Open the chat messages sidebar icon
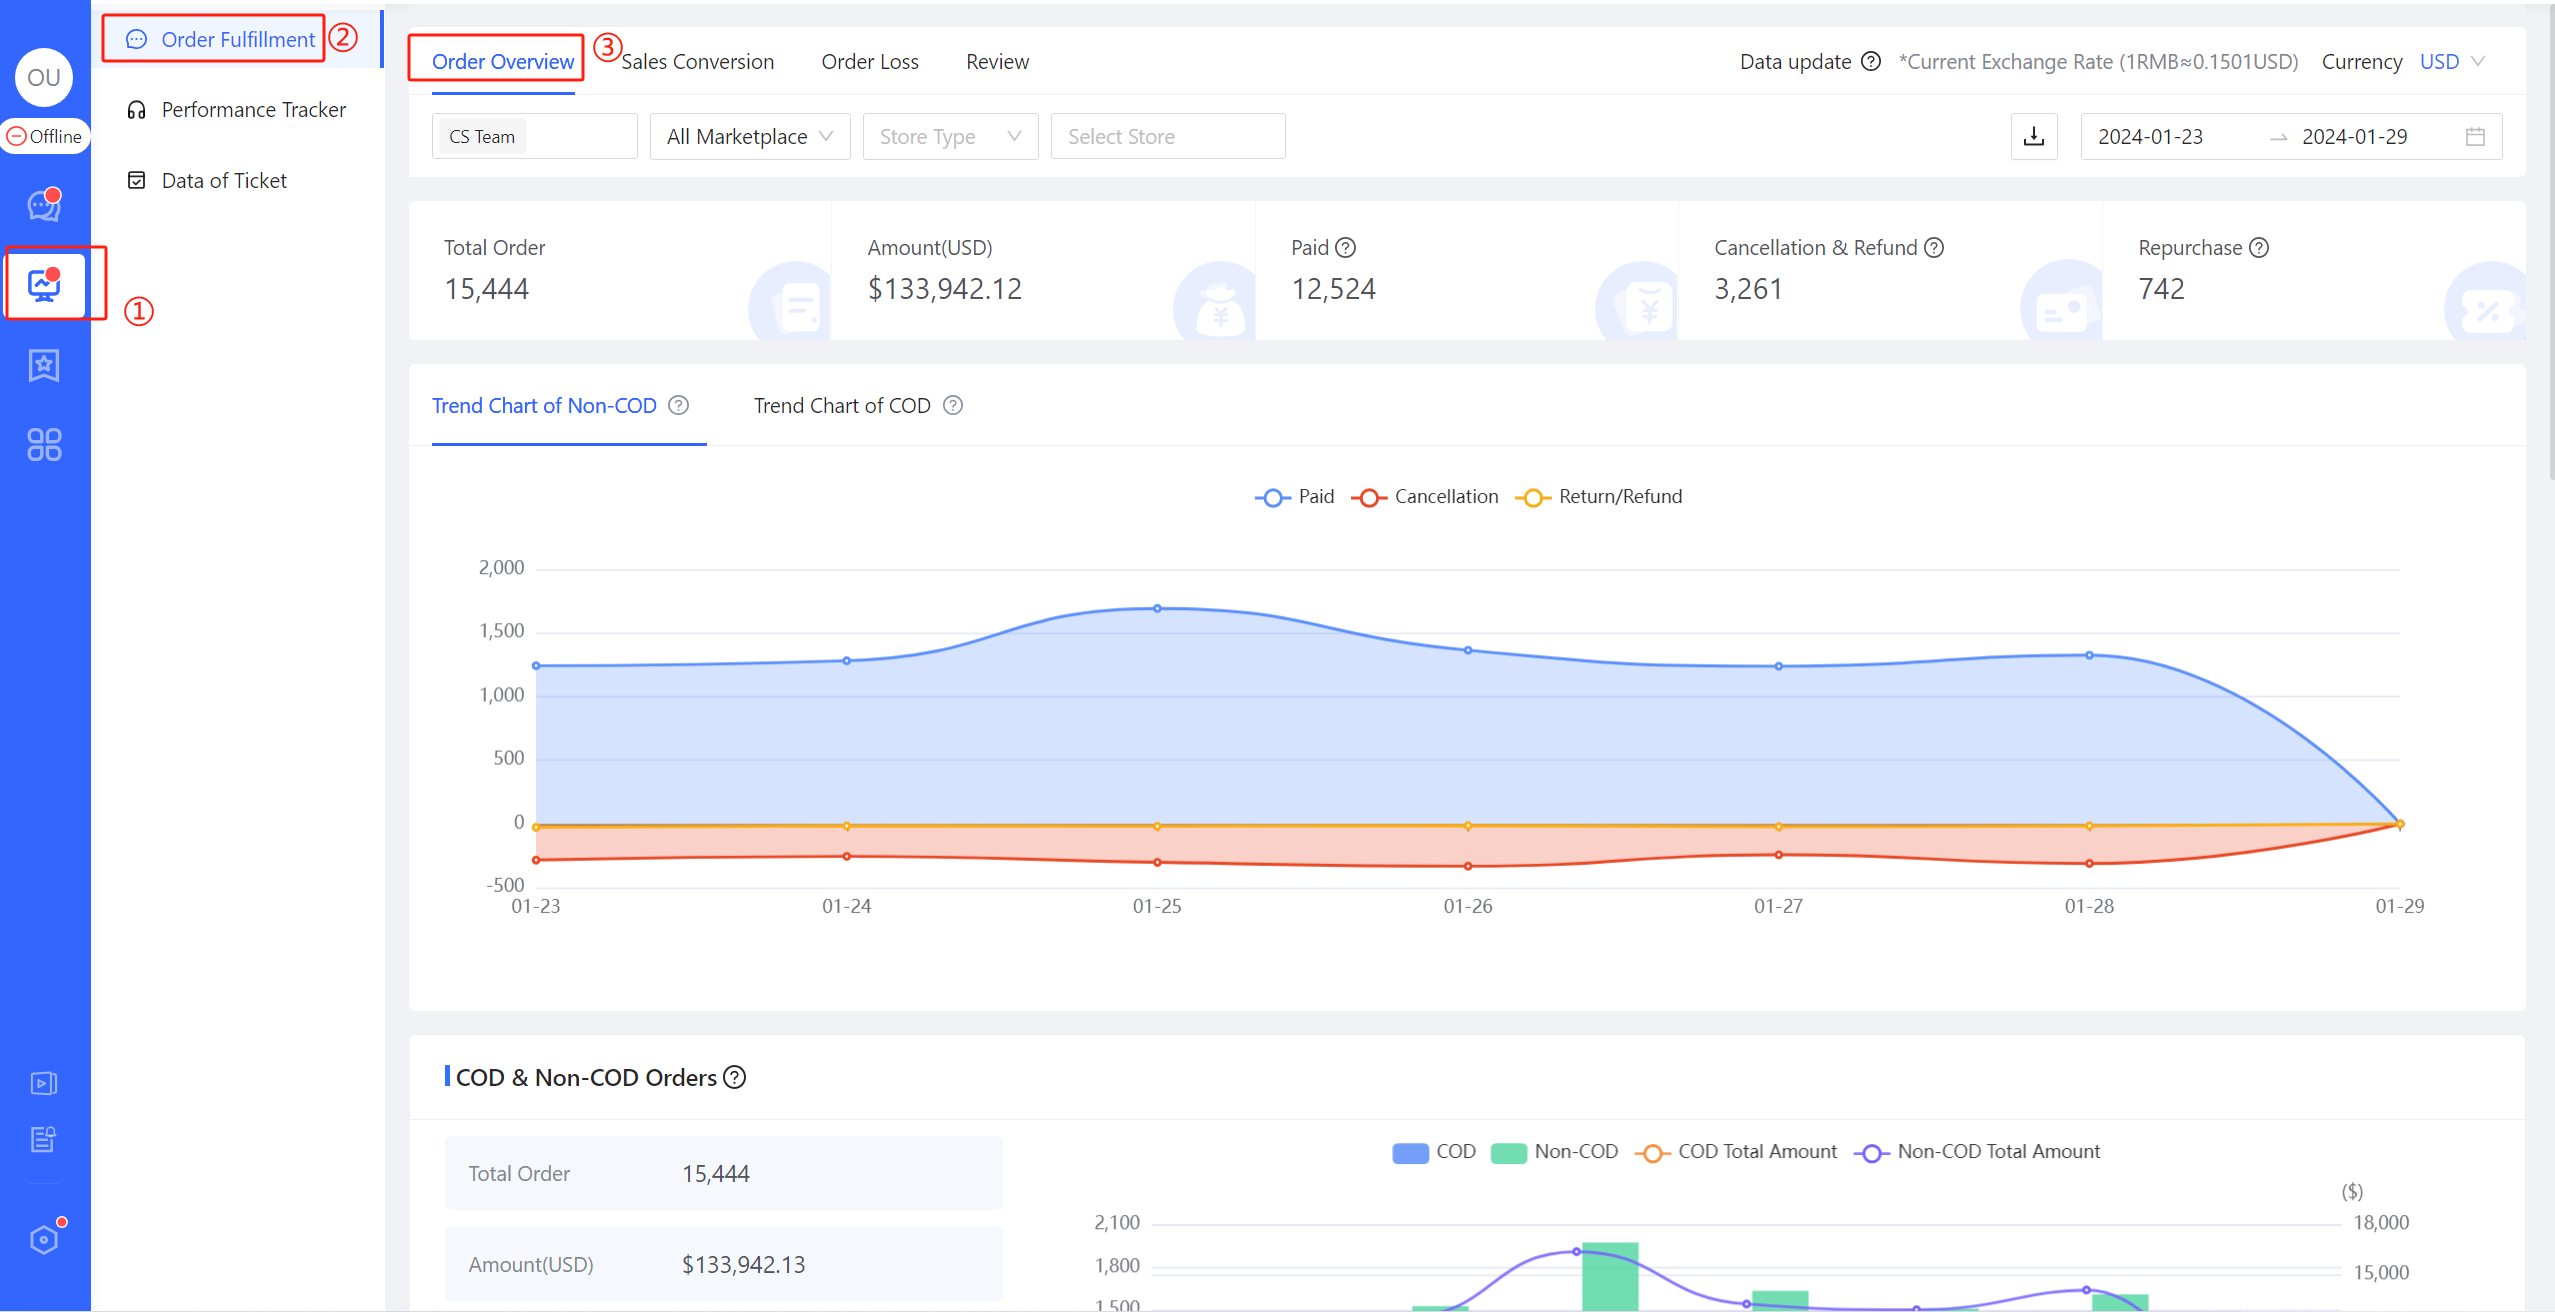 tap(44, 205)
